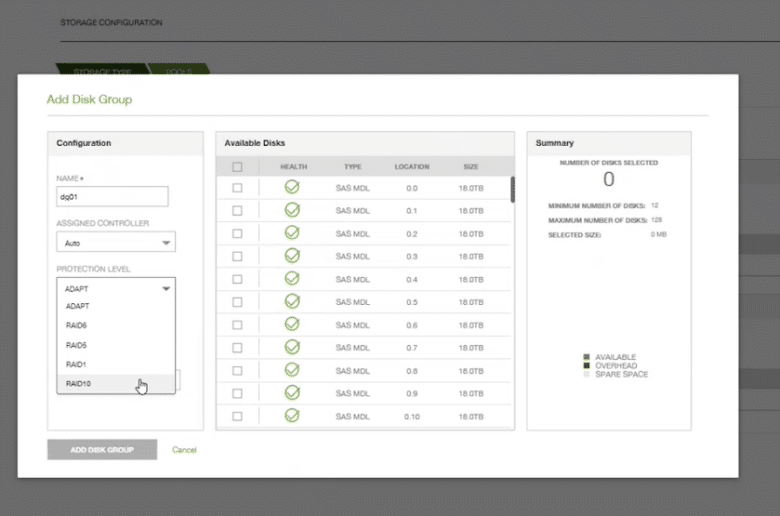
Task: Select RAID10 protection level option
Action: [116, 384]
